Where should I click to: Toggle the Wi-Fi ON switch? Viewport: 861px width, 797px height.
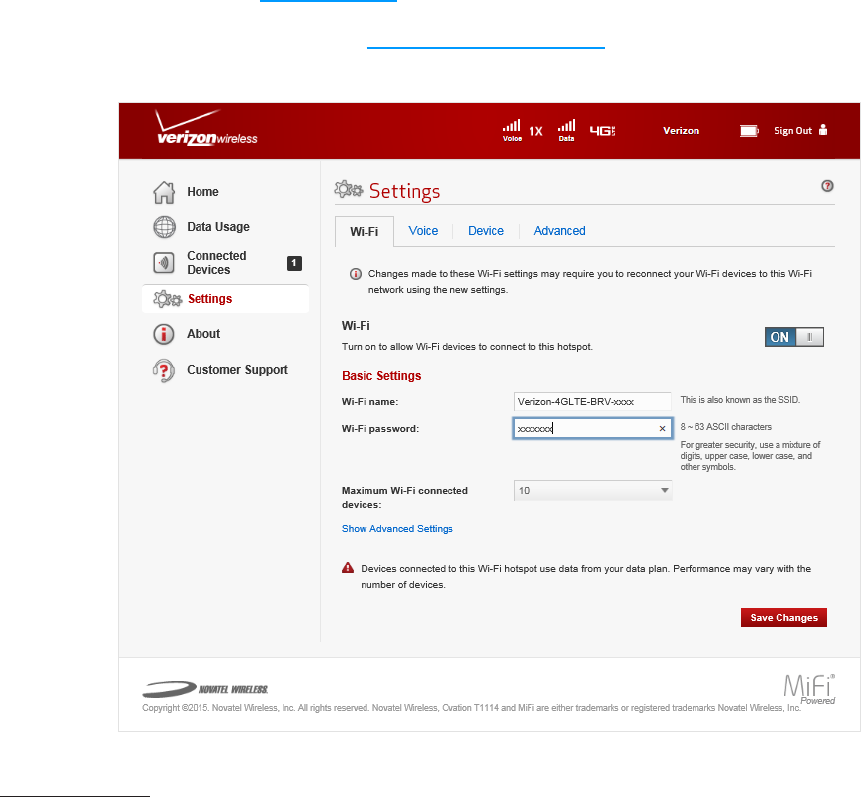tap(794, 337)
